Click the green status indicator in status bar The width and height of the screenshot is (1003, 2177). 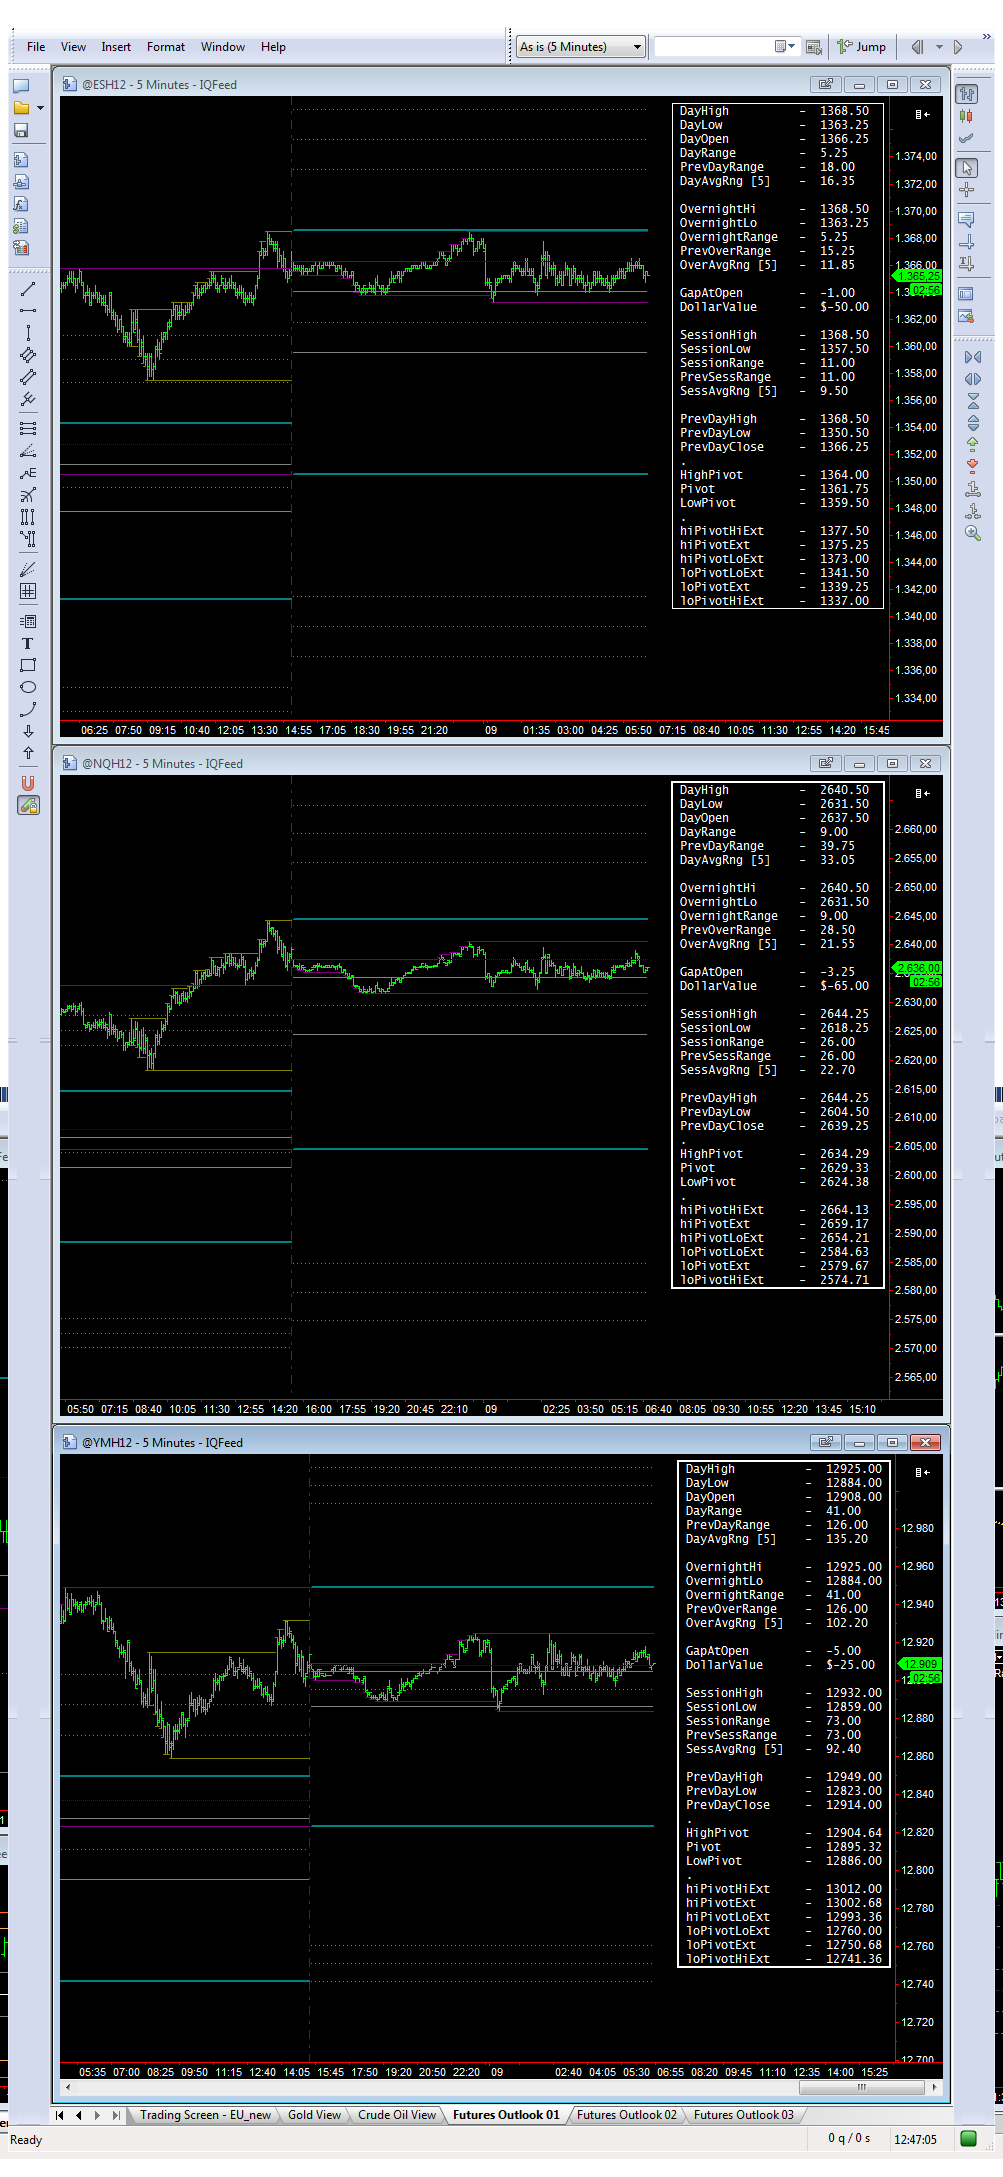click(968, 2139)
